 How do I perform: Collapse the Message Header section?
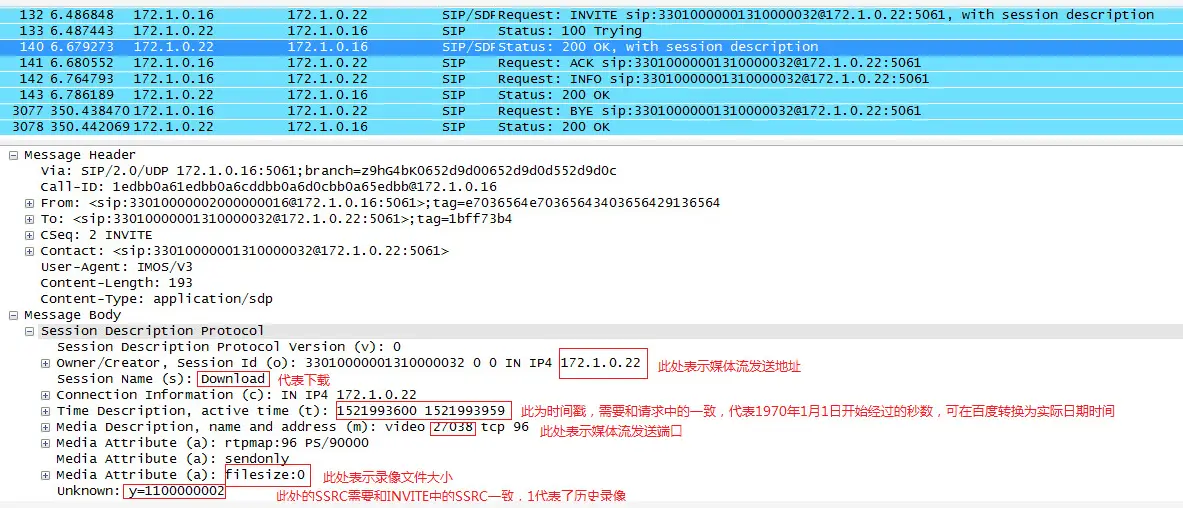13,155
